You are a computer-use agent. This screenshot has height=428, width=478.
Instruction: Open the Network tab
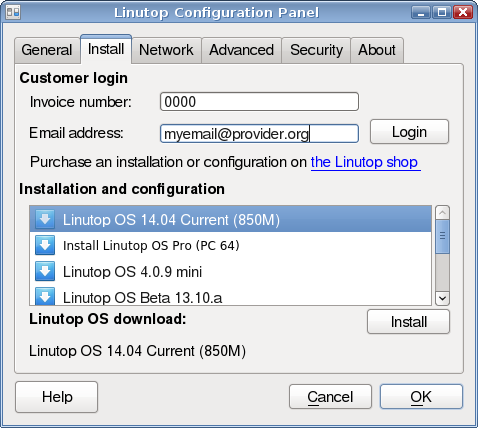[166, 50]
